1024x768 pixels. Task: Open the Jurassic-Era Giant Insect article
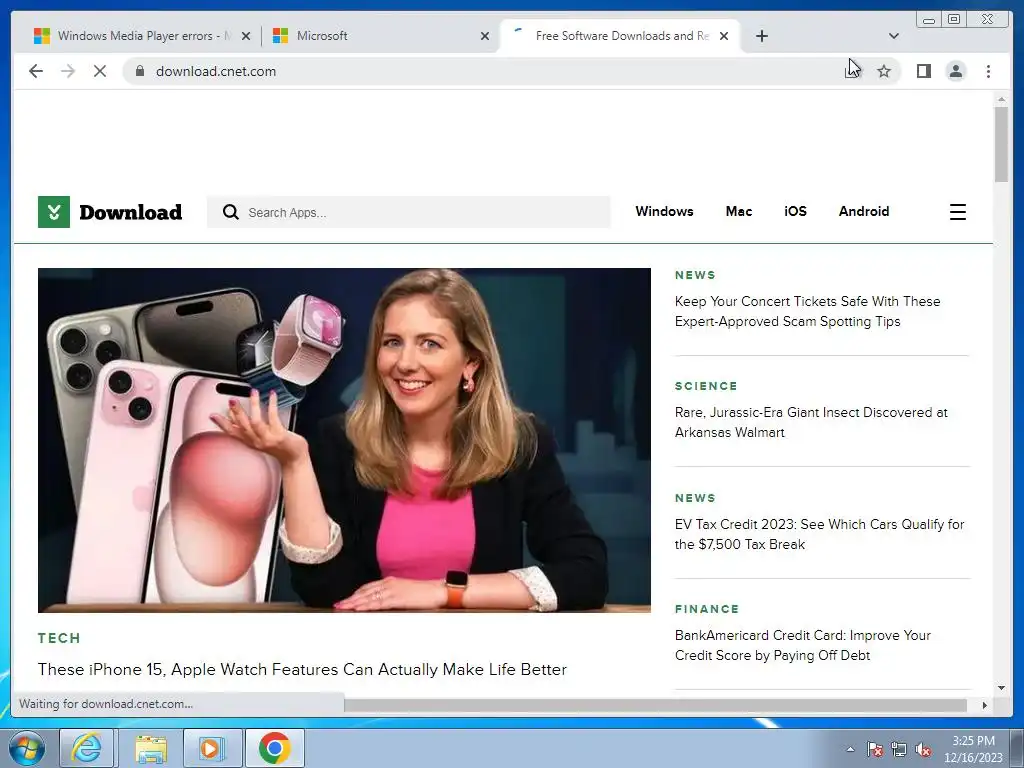coord(811,423)
